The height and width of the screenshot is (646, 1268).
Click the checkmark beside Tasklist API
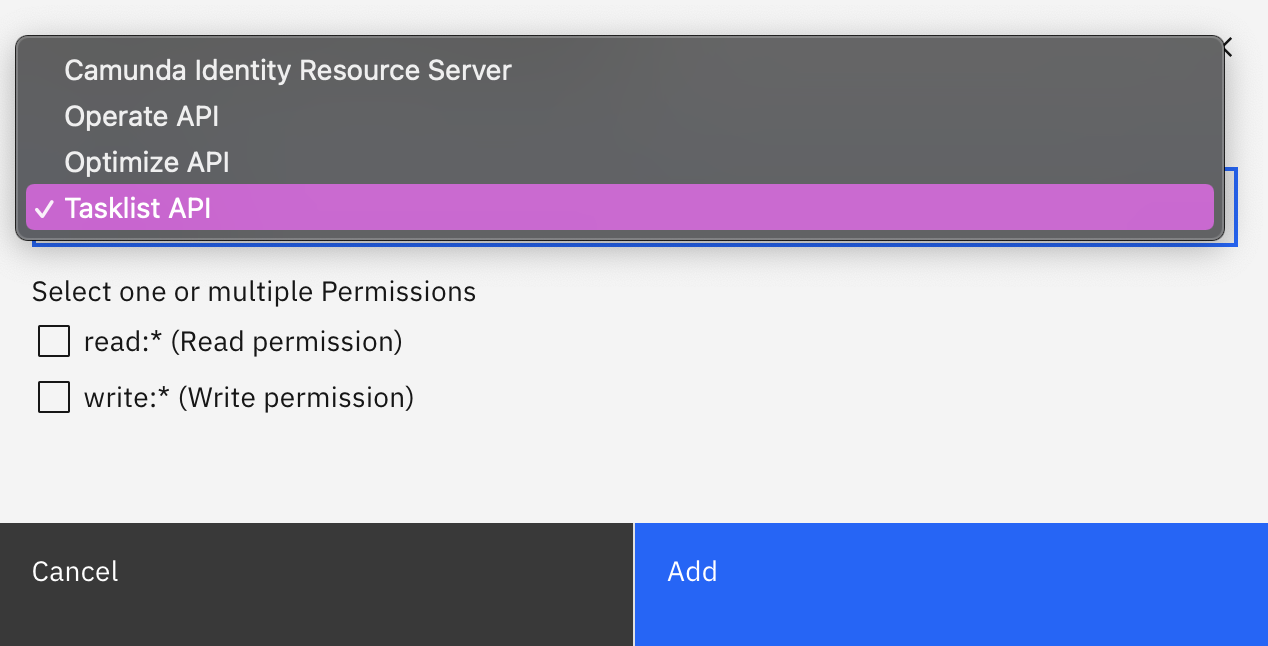point(44,209)
